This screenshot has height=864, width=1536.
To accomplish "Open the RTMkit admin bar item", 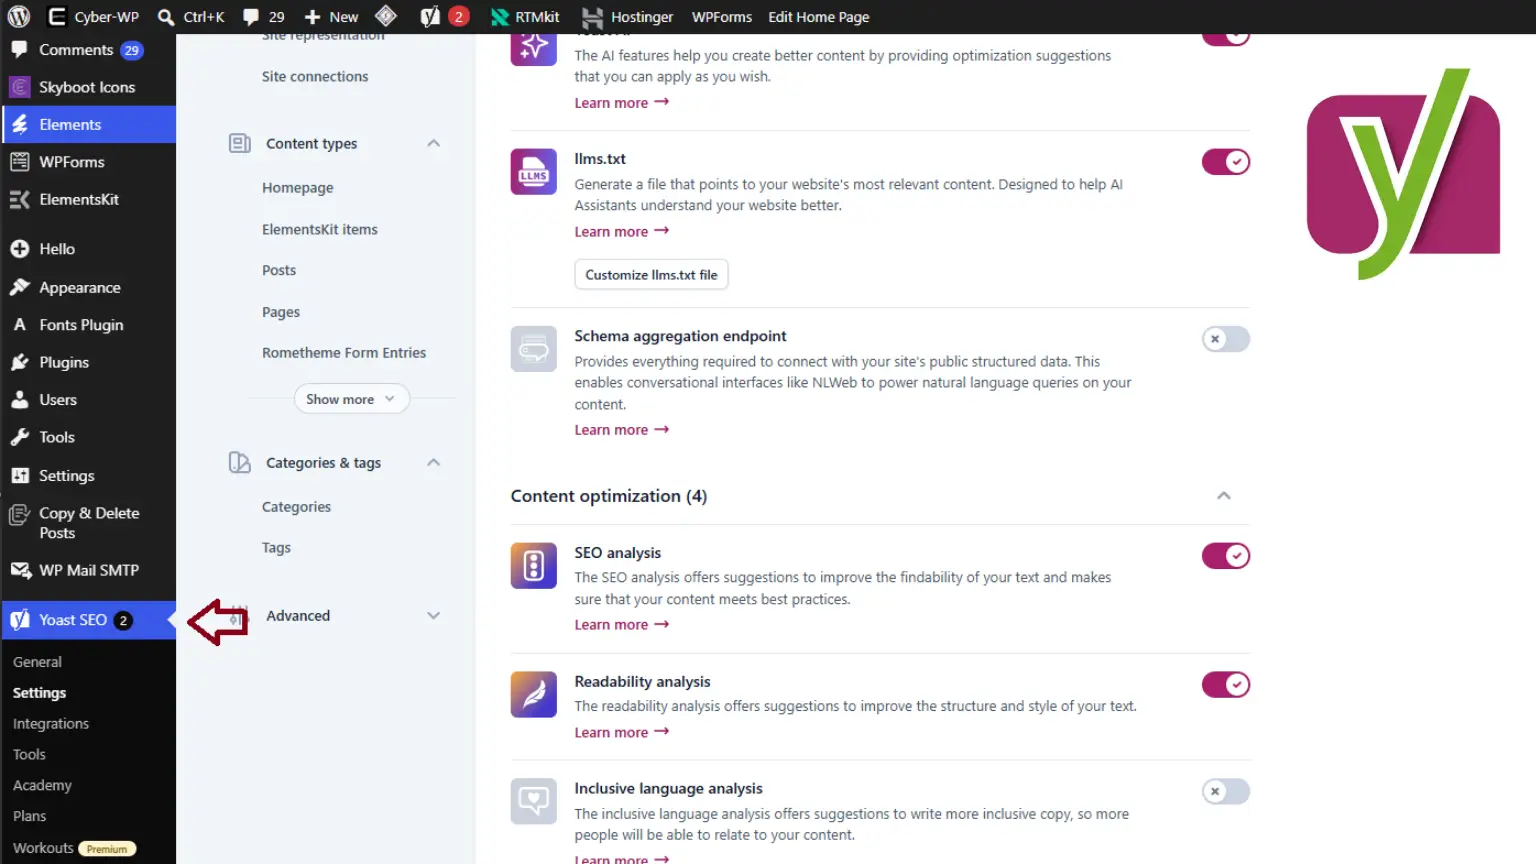I will pos(525,16).
